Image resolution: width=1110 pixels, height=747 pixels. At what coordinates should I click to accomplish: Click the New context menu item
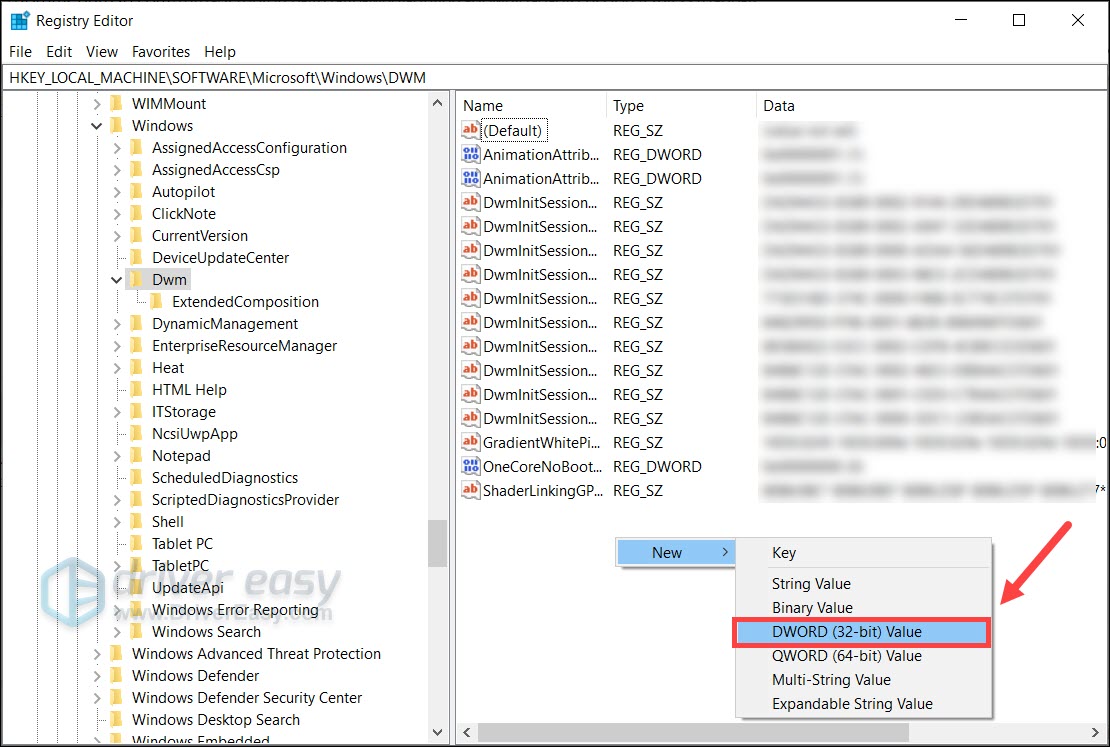[x=676, y=552]
